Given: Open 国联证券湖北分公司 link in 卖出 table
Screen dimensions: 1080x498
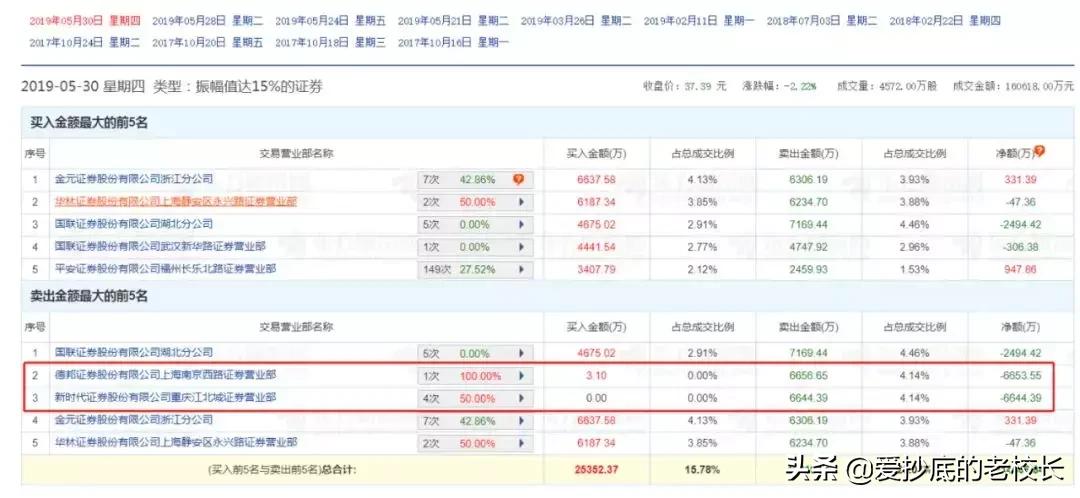Looking at the screenshot, I should coord(134,353).
